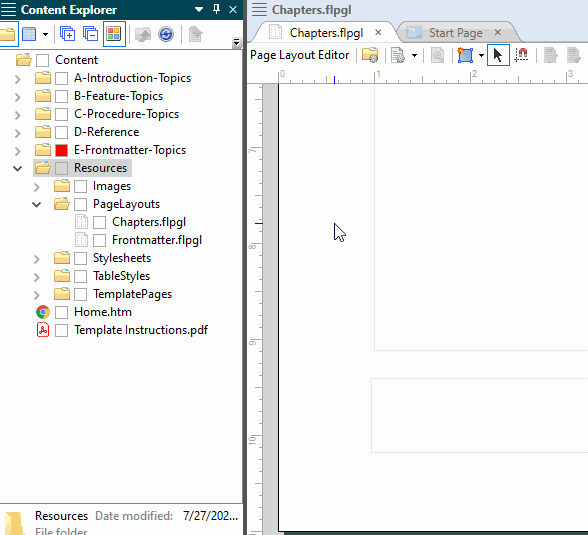Check the box beside Chapters.flpgl

(x=99, y=222)
